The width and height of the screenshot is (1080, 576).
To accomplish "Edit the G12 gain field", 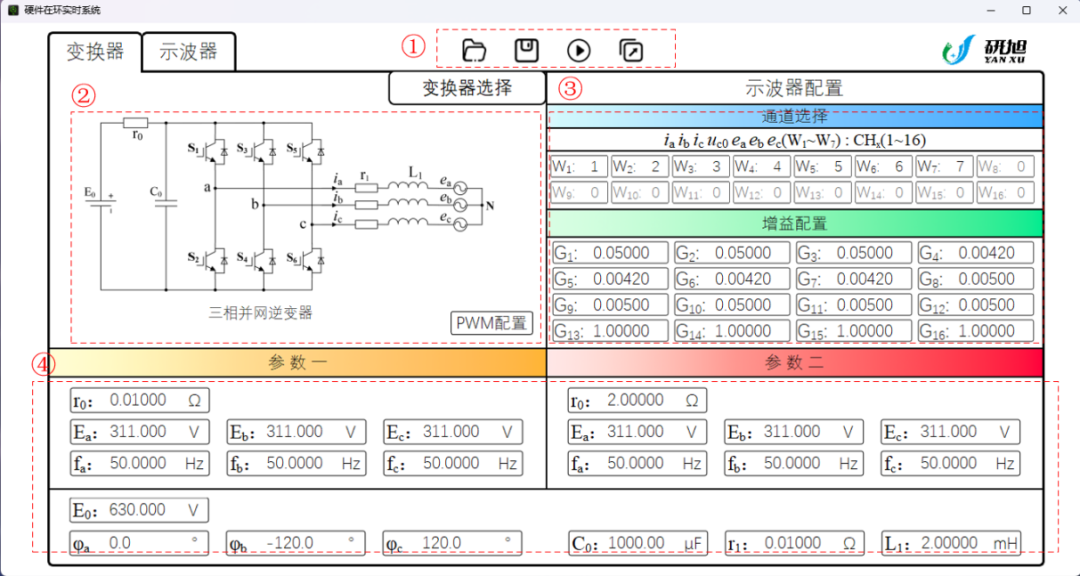I will pos(976,305).
